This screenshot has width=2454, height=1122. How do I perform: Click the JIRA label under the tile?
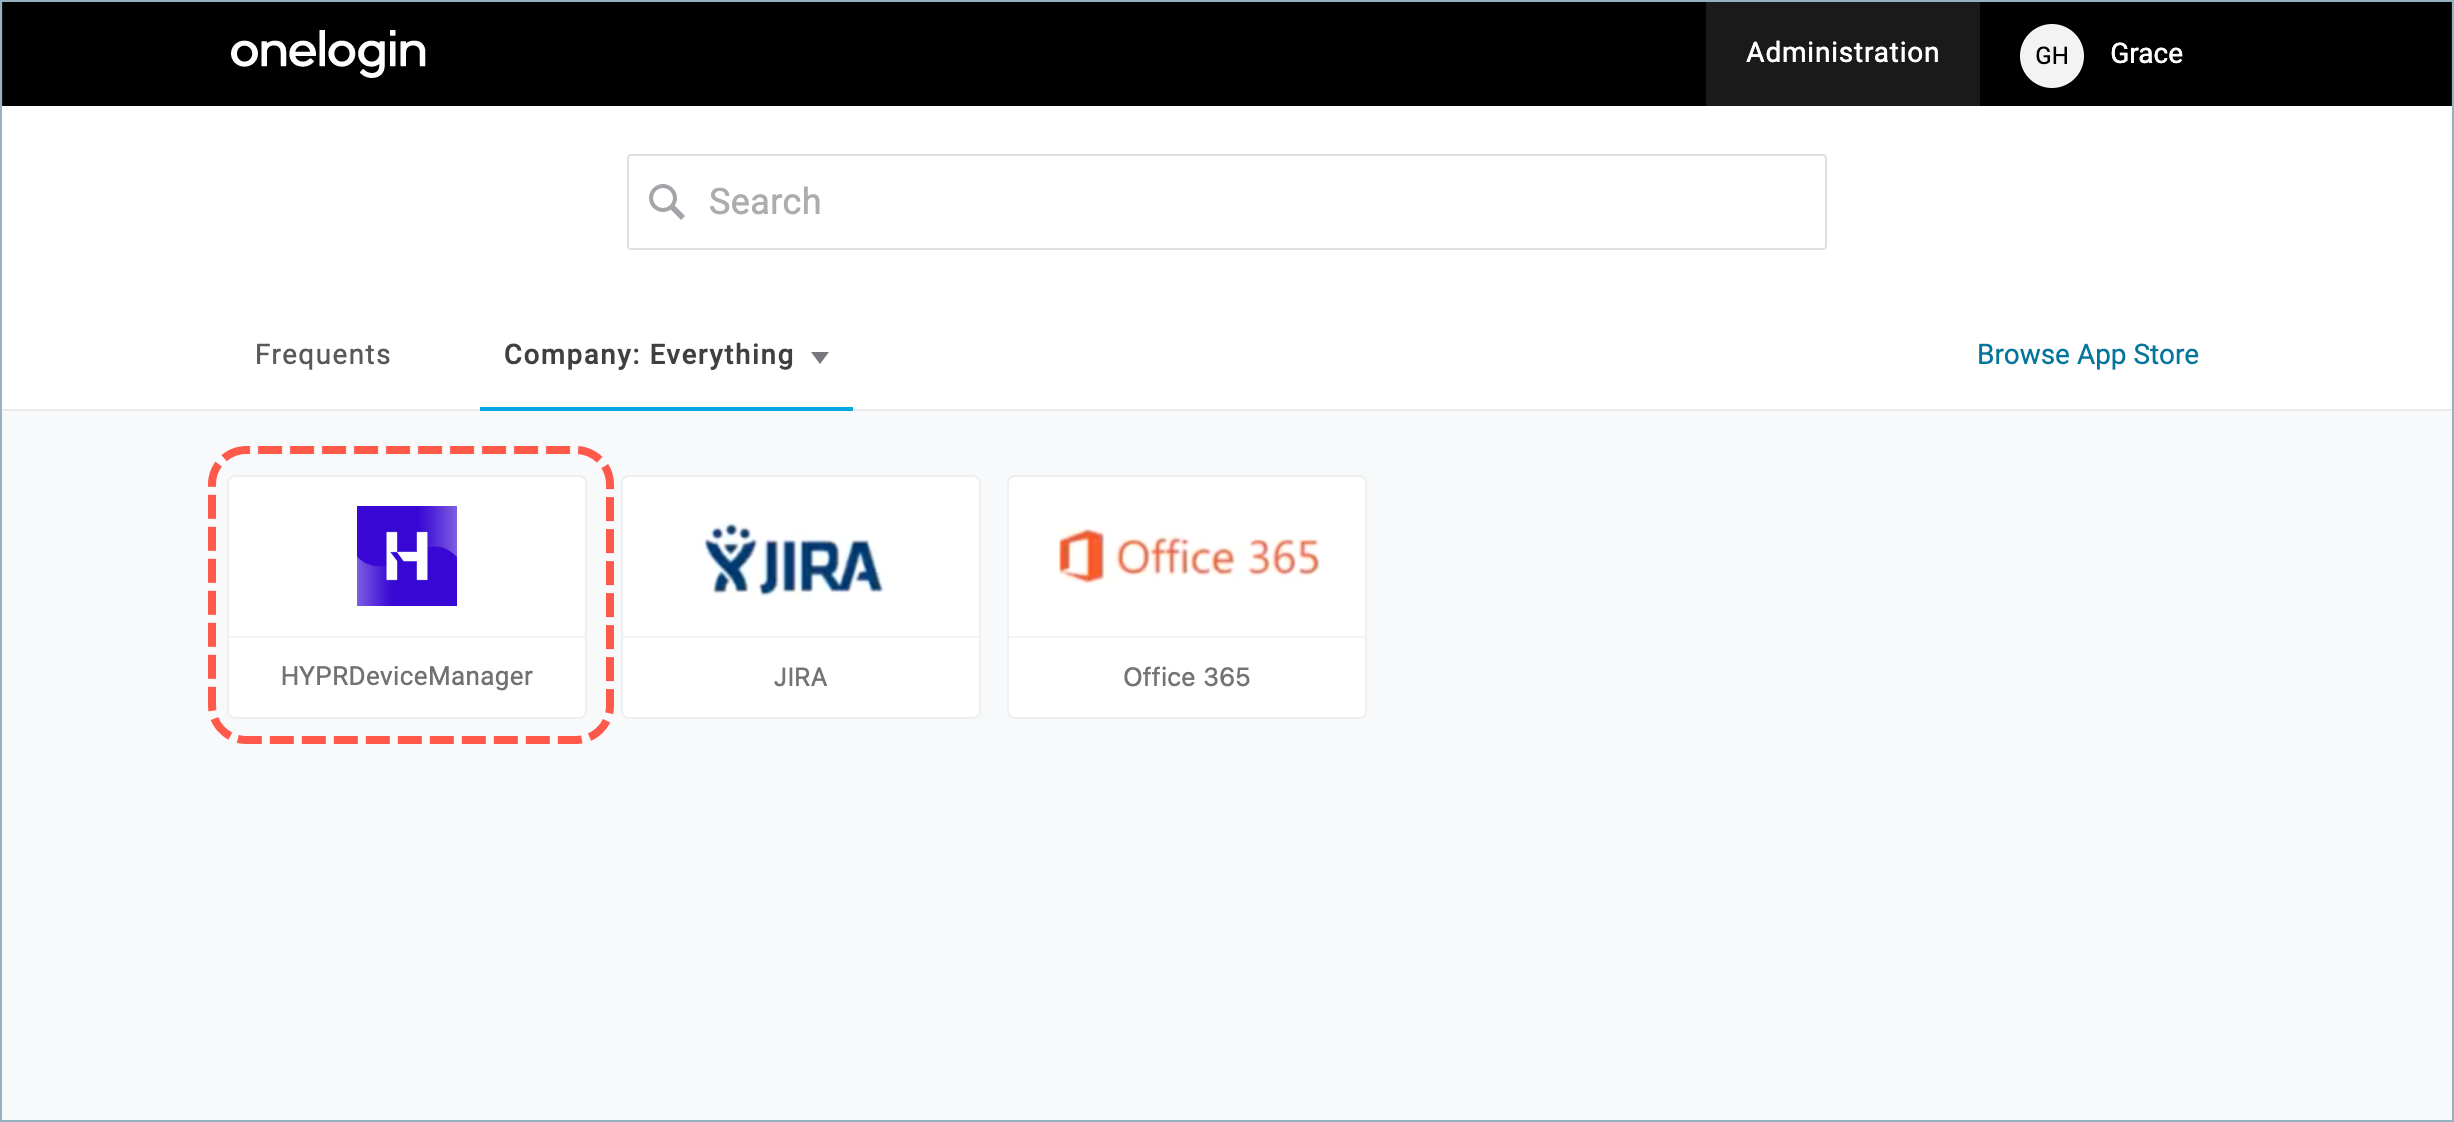point(800,678)
